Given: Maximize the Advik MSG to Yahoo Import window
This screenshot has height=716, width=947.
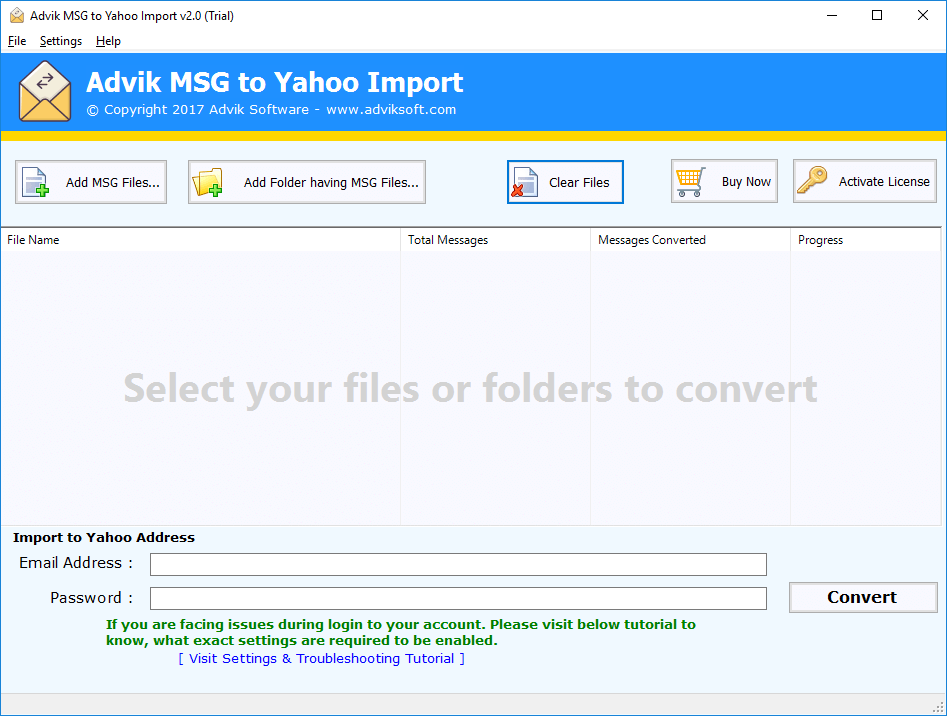Looking at the screenshot, I should tap(877, 16).
